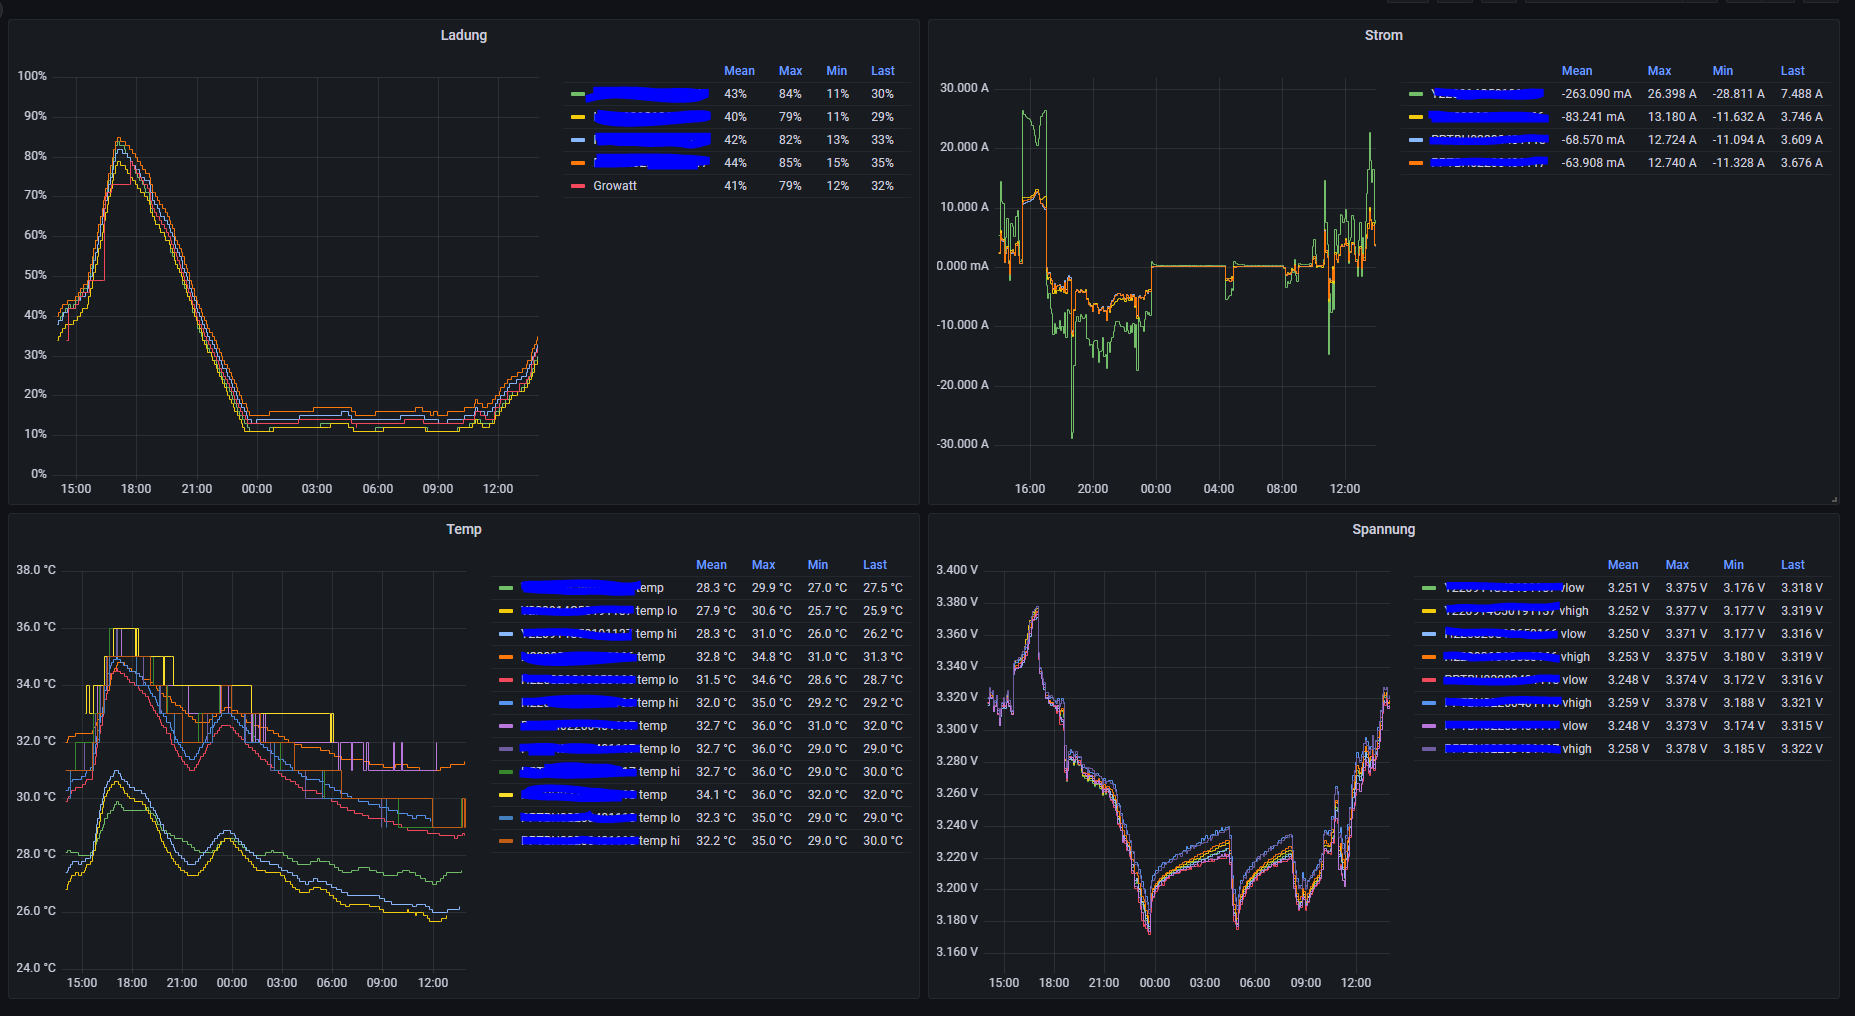The width and height of the screenshot is (1855, 1016).
Task: Sort Spannung legend by Min column
Action: tap(1733, 565)
